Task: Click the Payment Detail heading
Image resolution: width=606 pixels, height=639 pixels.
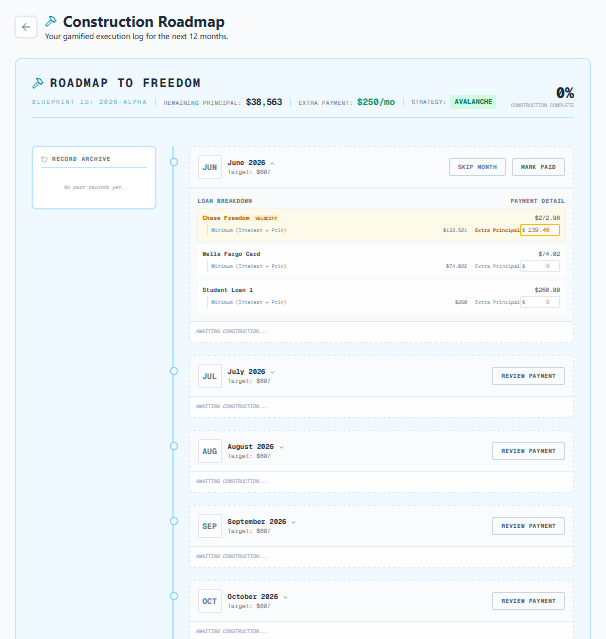Action: pos(538,201)
